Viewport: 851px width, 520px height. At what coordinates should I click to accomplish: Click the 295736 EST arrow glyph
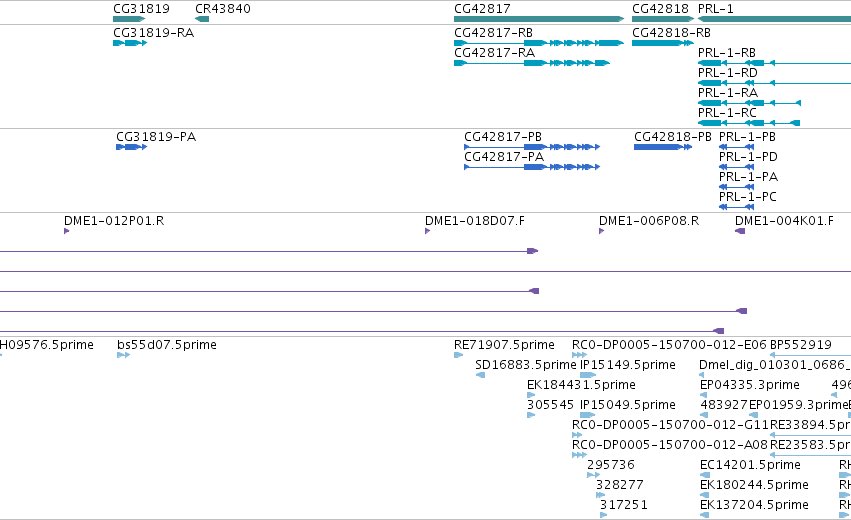(593, 475)
